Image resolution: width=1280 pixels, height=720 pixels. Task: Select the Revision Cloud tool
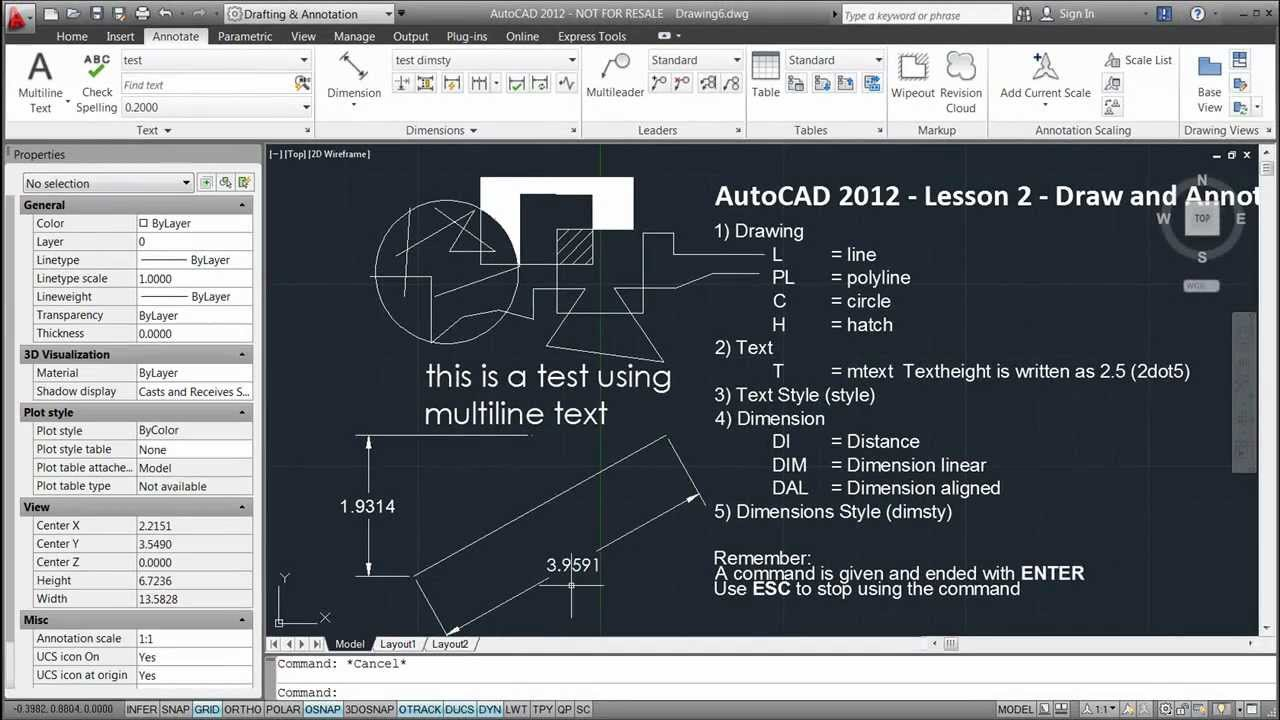tap(961, 82)
